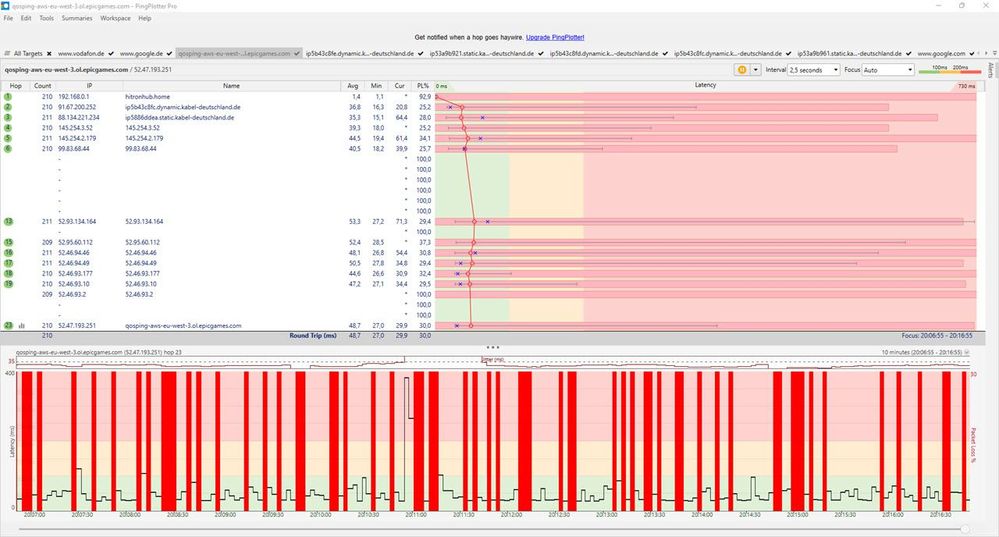This screenshot has width=999, height=537.
Task: Click the hop 13 green number icon
Action: click(7, 221)
